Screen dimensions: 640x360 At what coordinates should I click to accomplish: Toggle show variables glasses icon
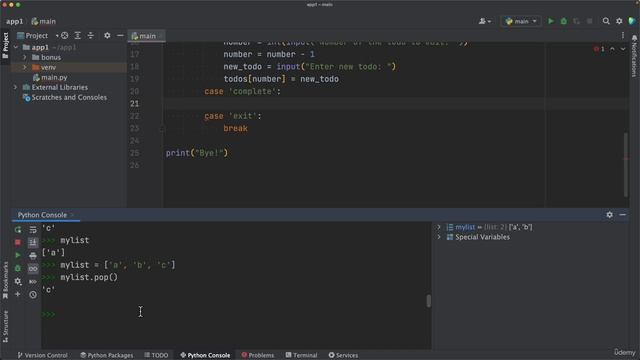pos(33,269)
